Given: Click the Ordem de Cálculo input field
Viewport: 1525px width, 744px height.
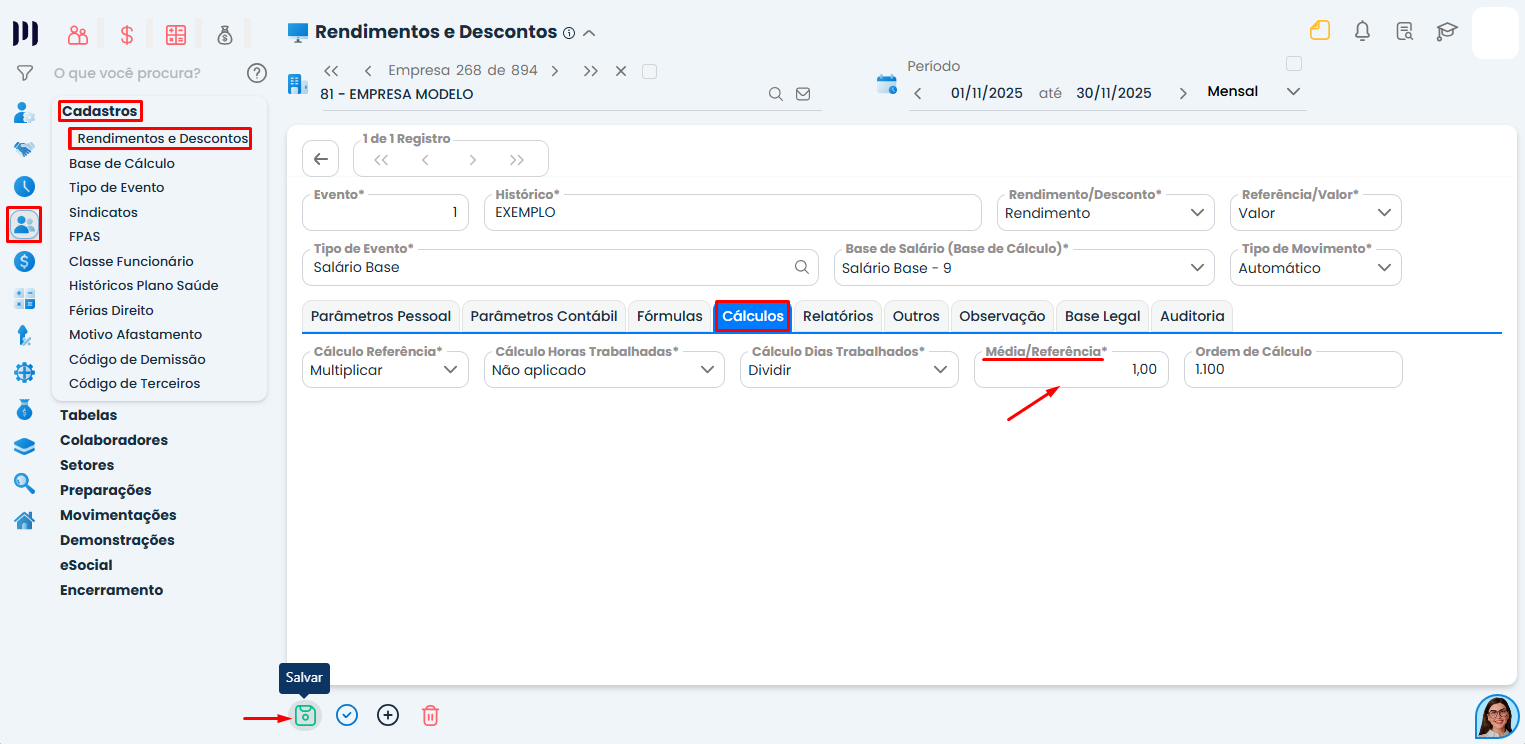Looking at the screenshot, I should coord(1292,370).
